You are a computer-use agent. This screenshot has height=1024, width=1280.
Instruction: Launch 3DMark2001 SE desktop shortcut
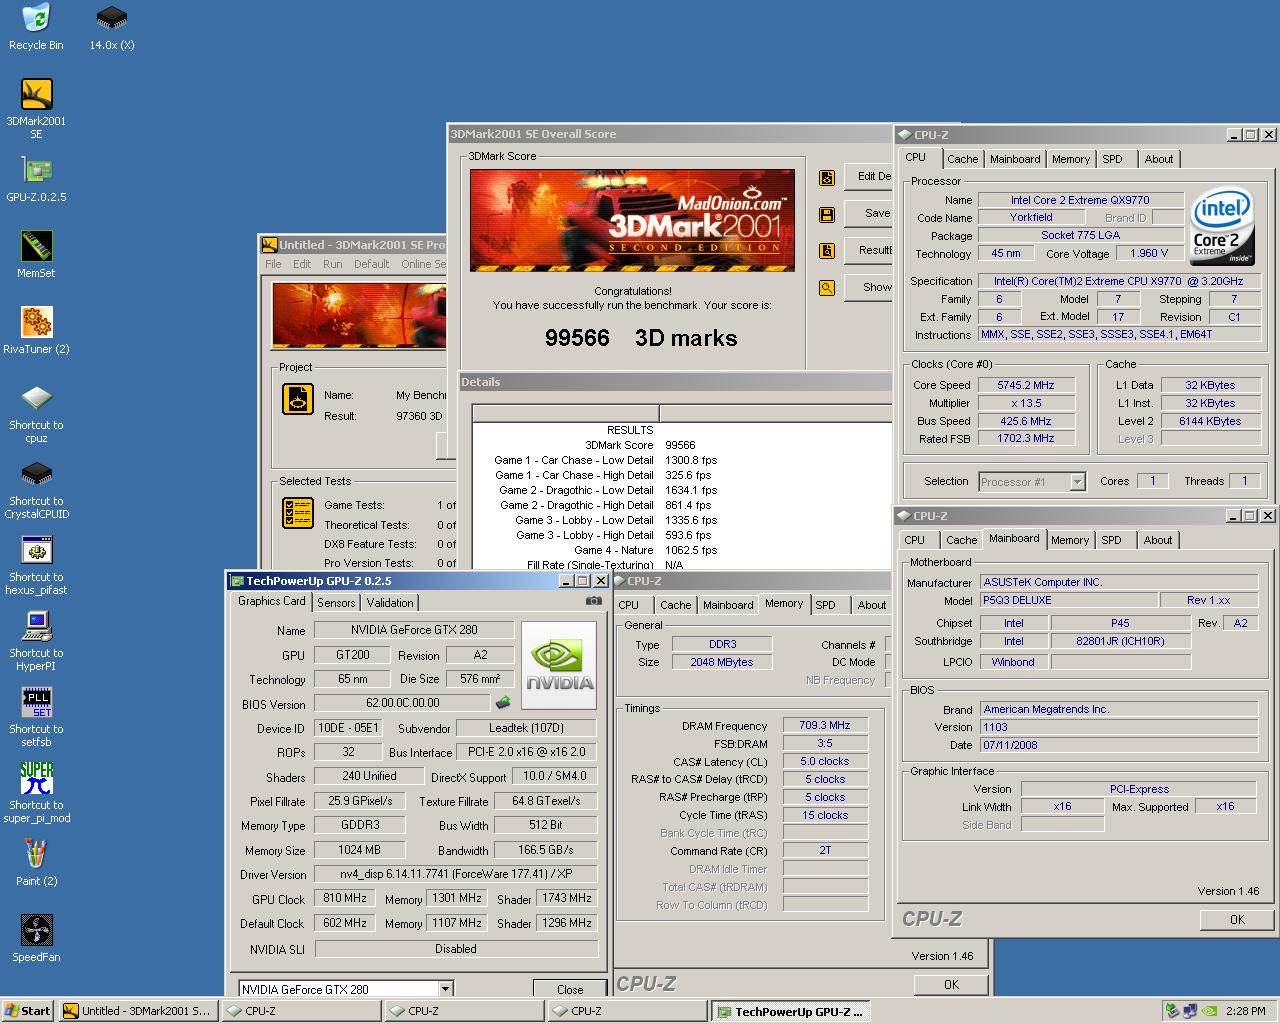click(36, 109)
